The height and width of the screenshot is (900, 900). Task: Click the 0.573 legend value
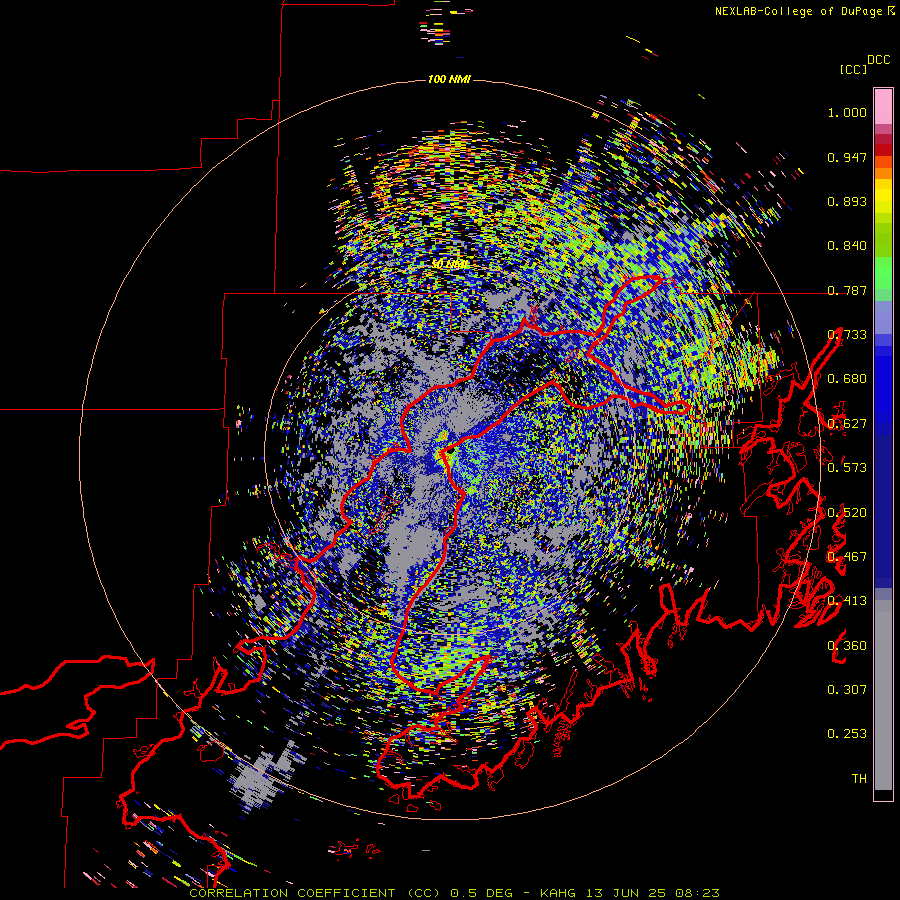click(847, 468)
